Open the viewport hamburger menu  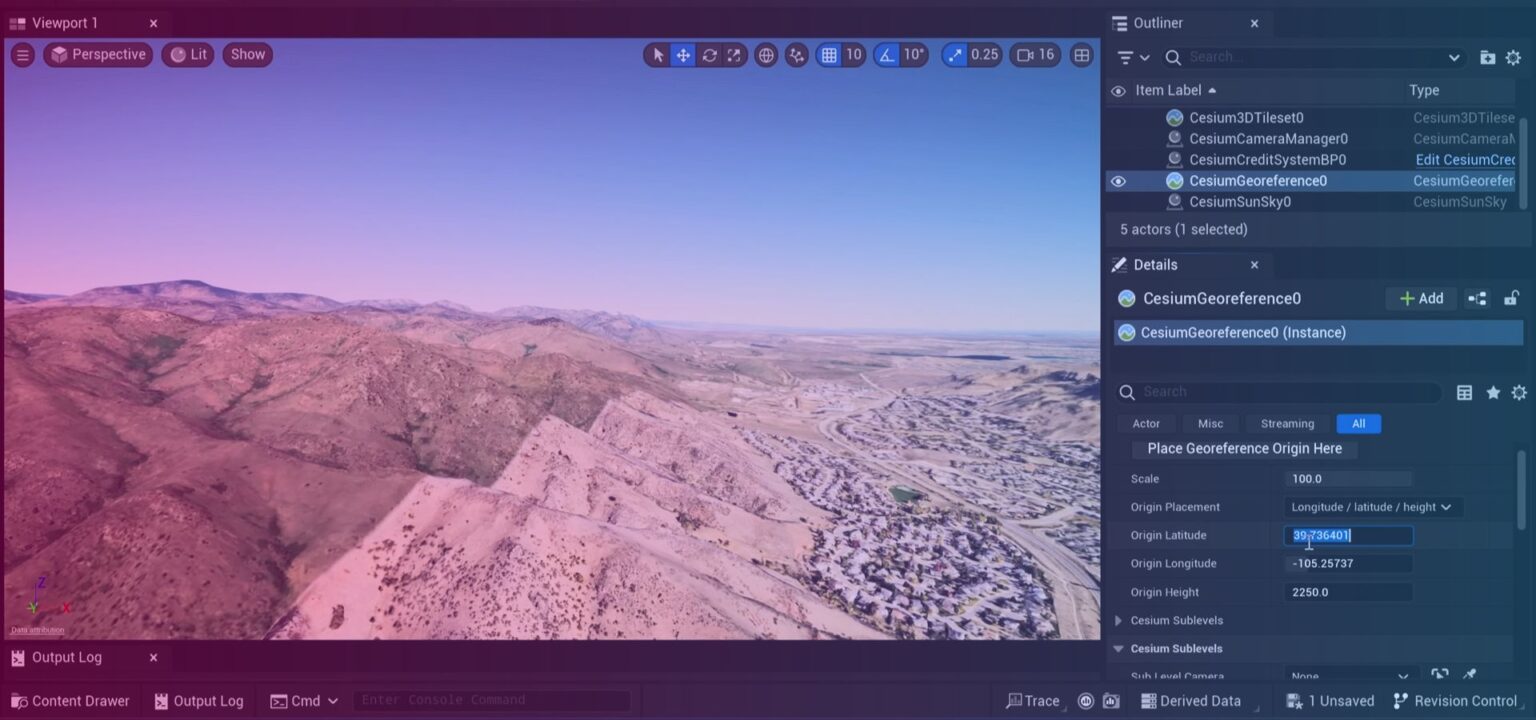pos(22,55)
